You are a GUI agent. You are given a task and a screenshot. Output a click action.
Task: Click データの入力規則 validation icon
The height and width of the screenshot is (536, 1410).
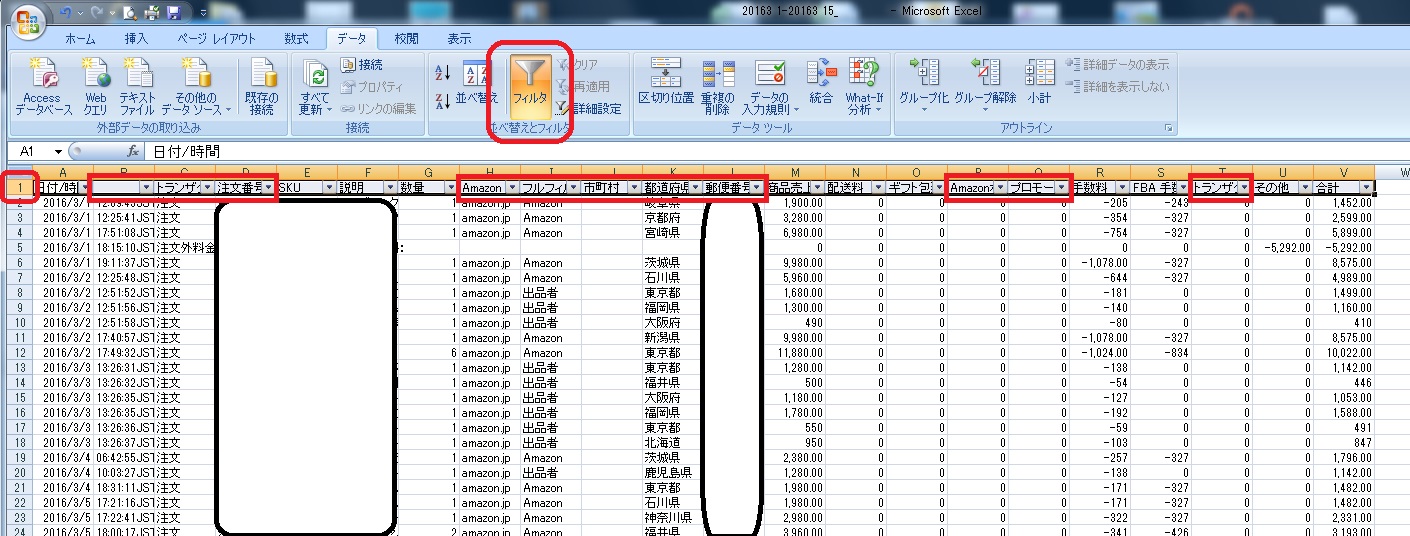(x=770, y=74)
